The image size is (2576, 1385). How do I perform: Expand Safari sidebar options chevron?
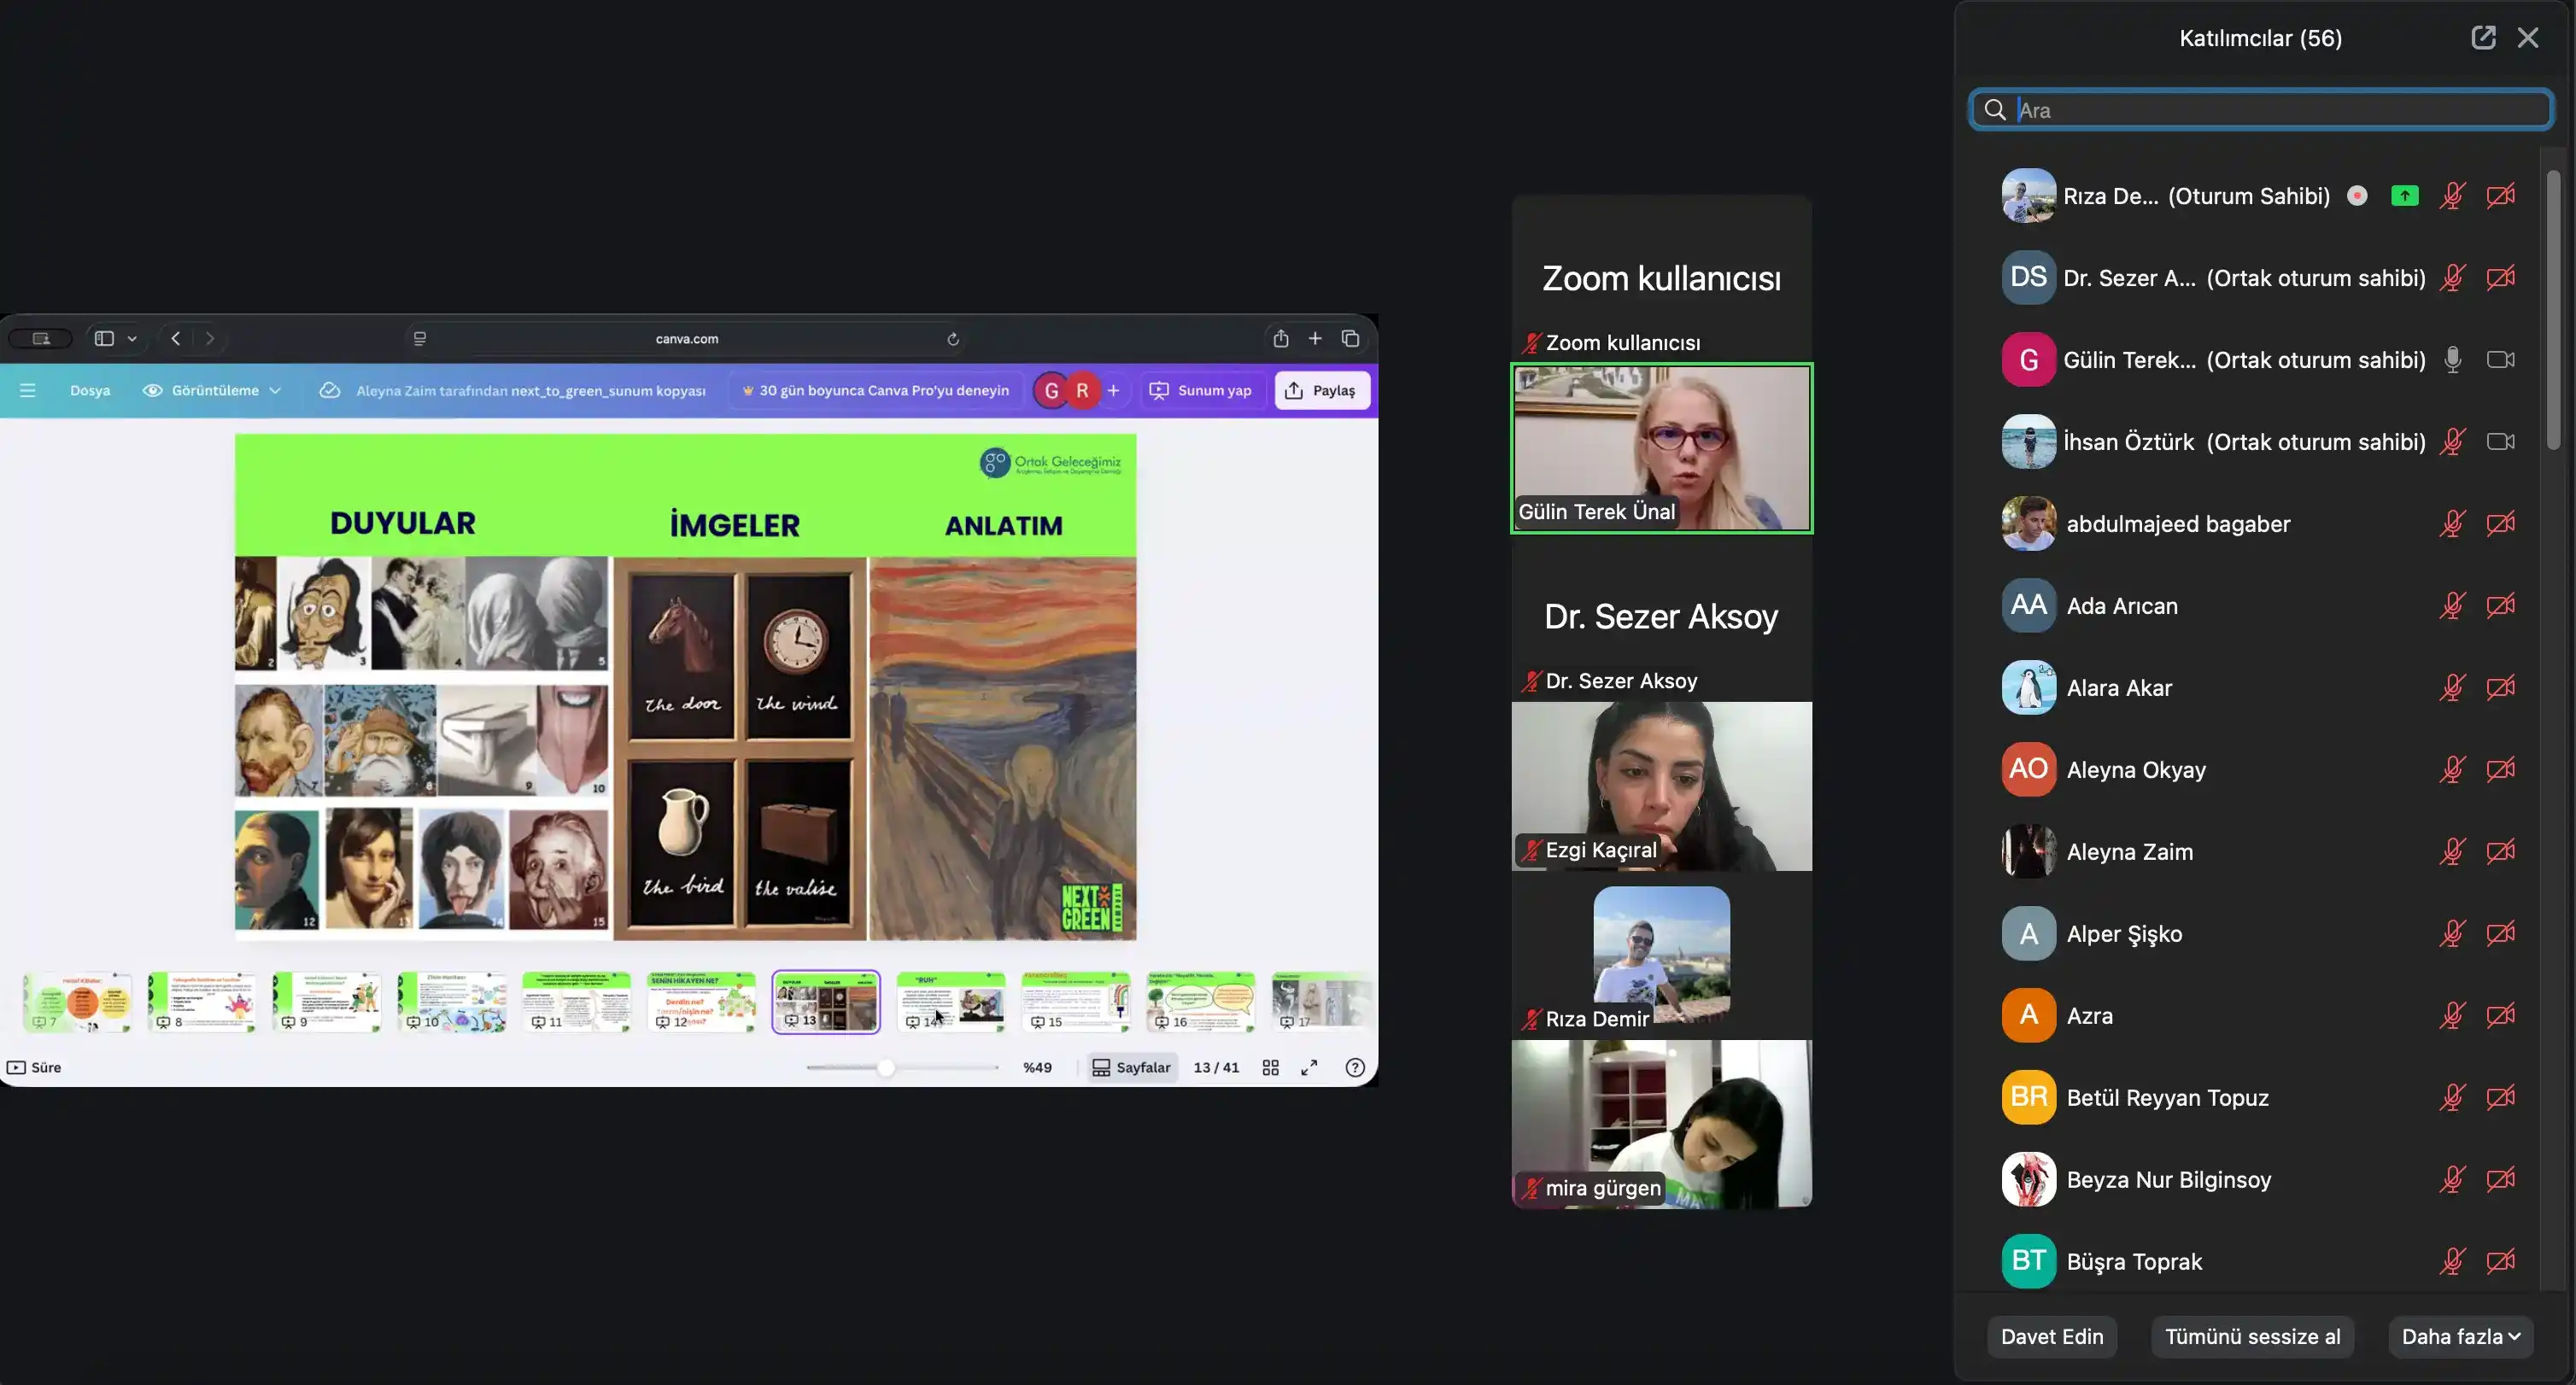[x=132, y=339]
